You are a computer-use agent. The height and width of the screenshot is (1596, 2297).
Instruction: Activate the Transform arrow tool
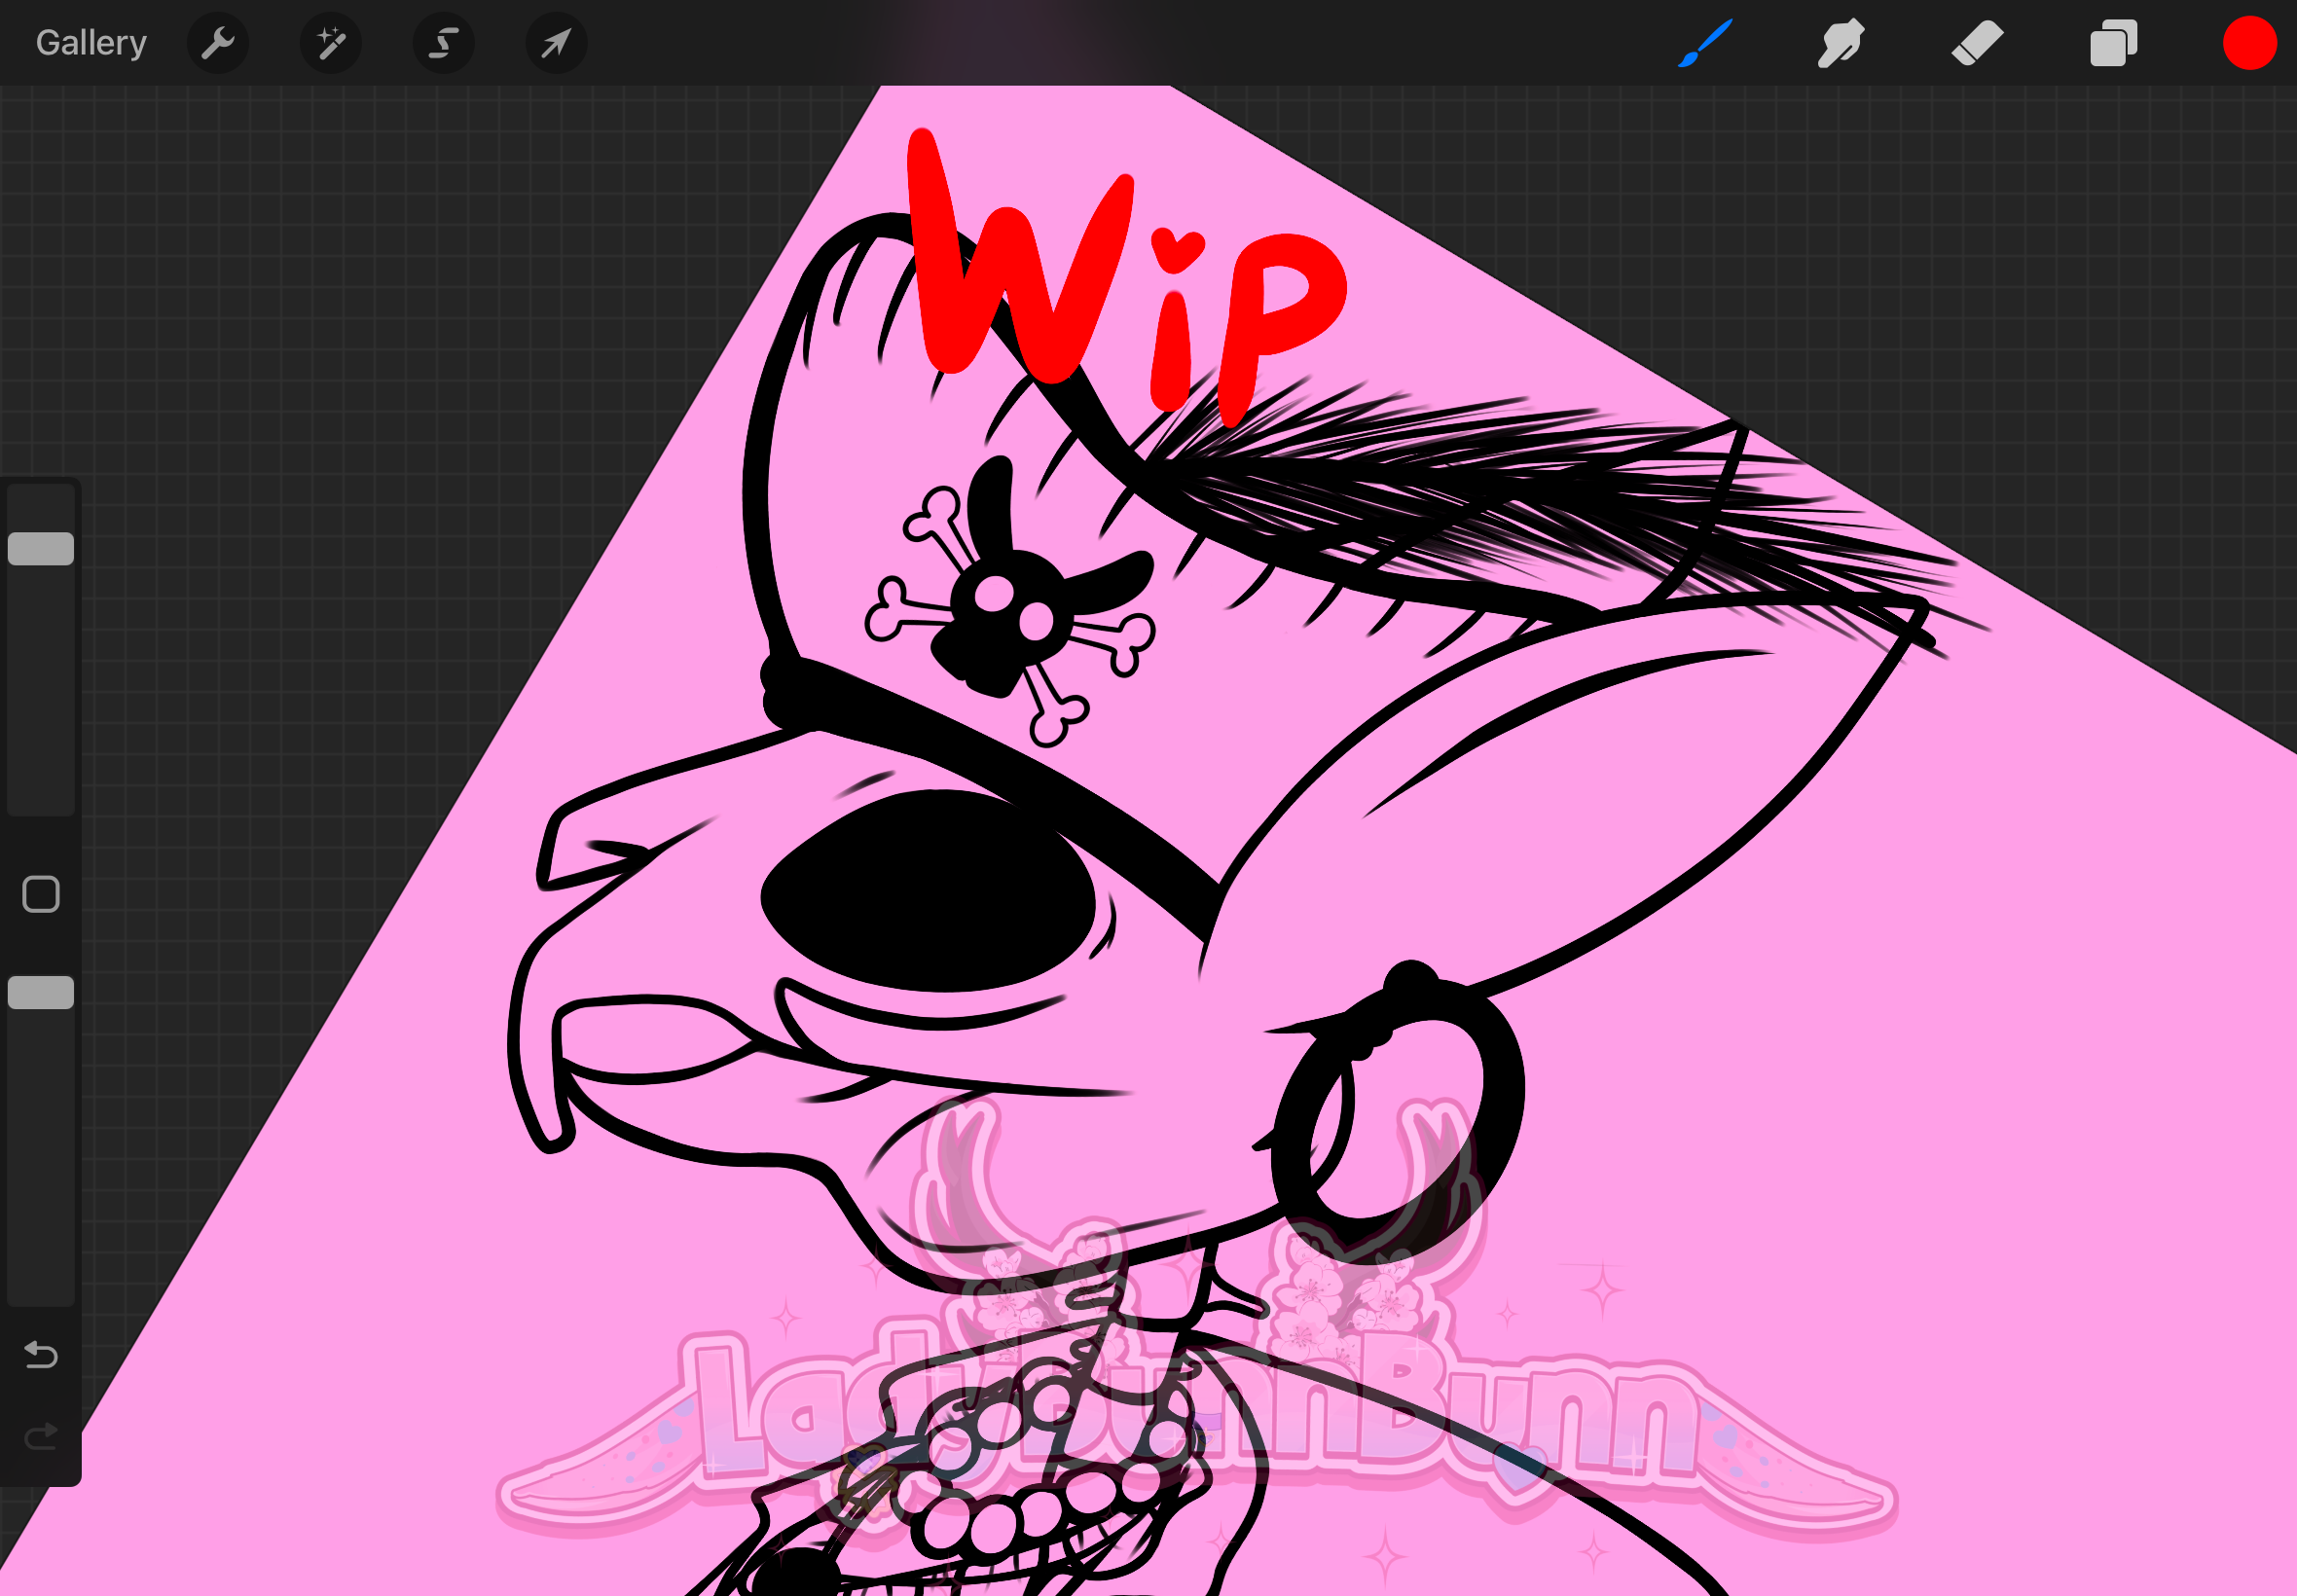coord(556,43)
